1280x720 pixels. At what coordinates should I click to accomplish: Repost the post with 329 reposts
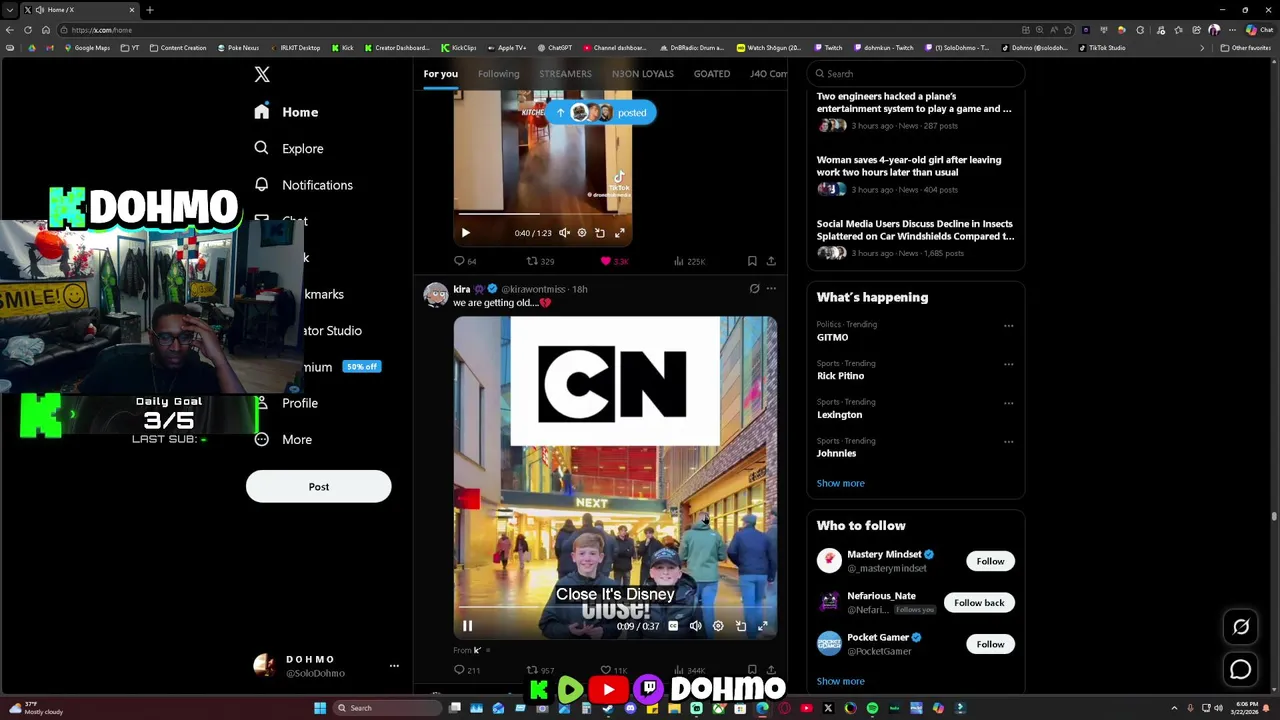coord(540,261)
